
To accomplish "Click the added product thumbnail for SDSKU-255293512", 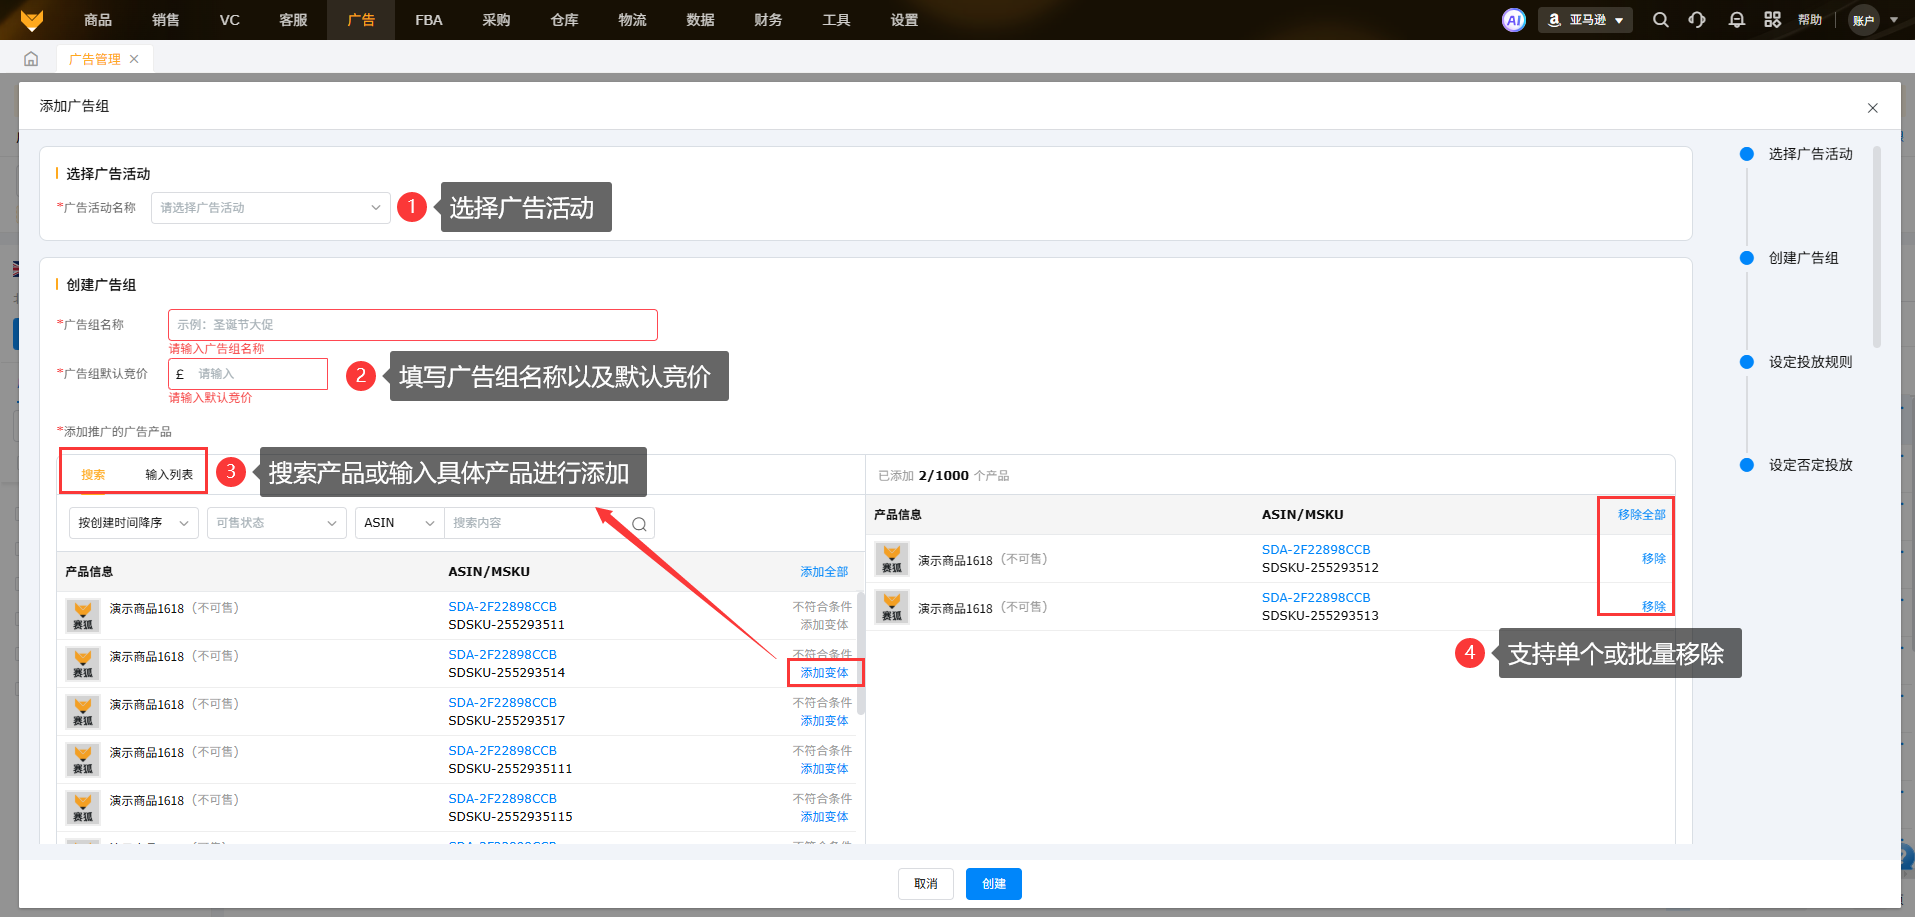I will pyautogui.click(x=892, y=559).
